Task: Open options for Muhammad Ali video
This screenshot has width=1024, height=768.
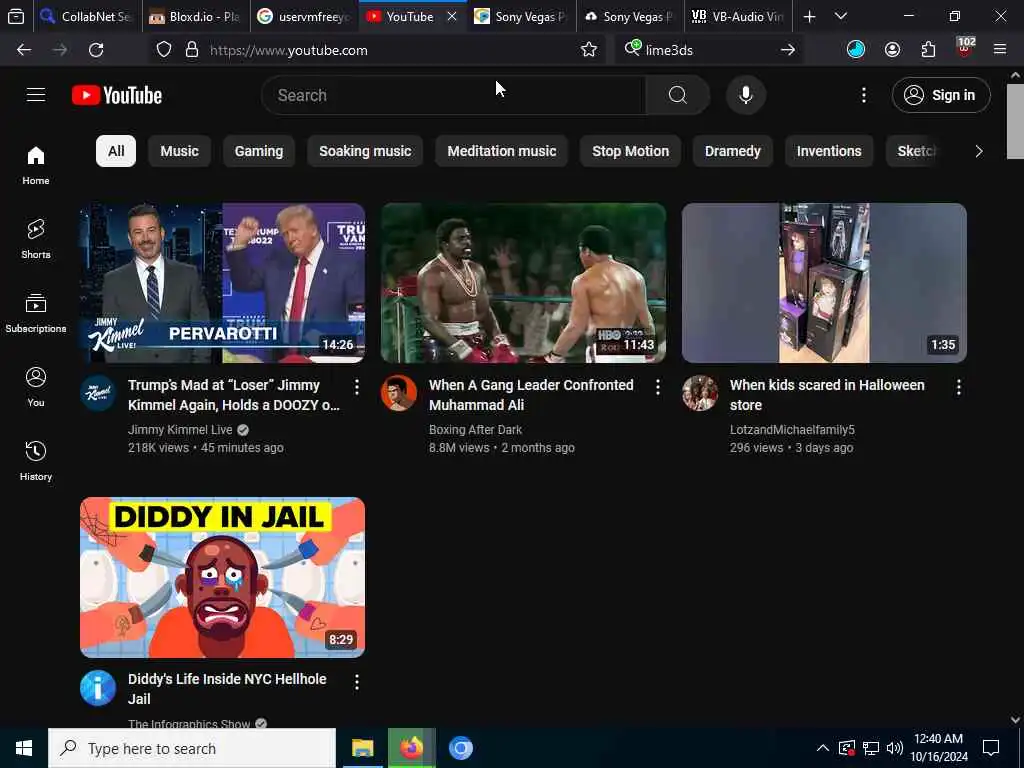Action: pyautogui.click(x=658, y=387)
